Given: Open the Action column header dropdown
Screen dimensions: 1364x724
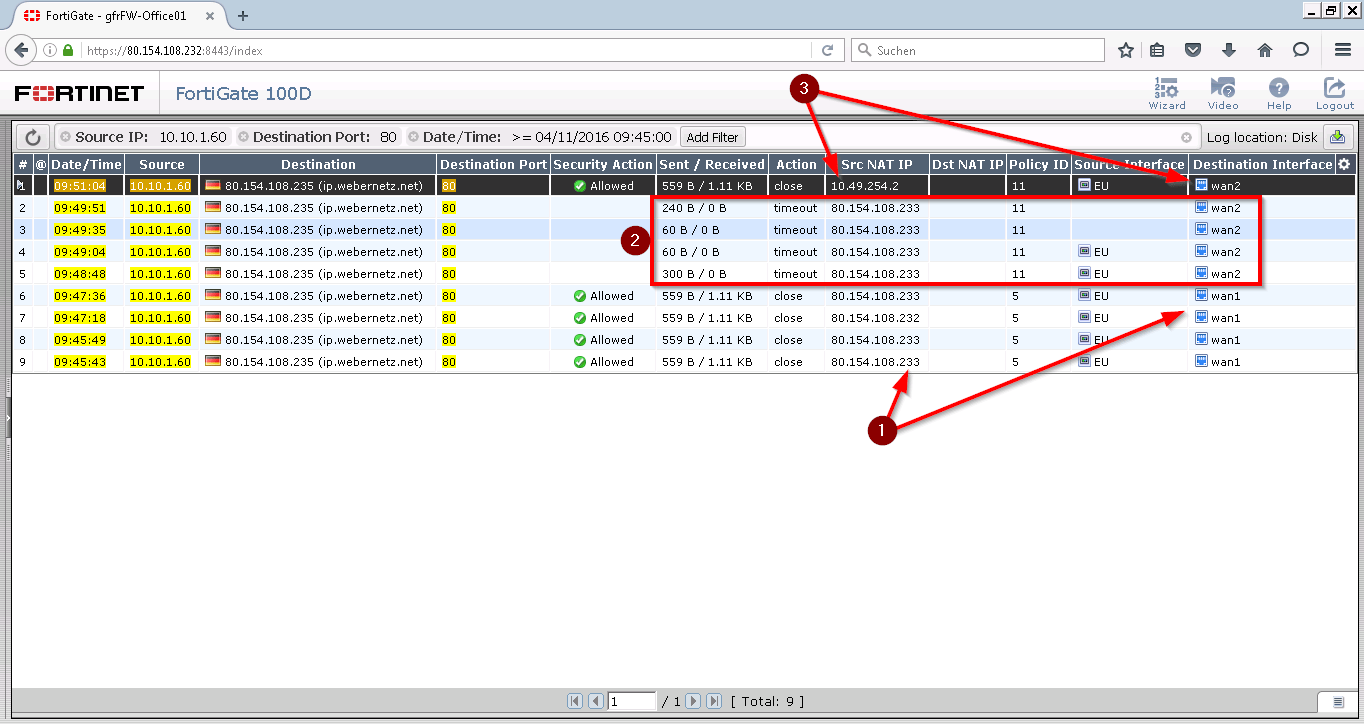Looking at the screenshot, I should [795, 164].
